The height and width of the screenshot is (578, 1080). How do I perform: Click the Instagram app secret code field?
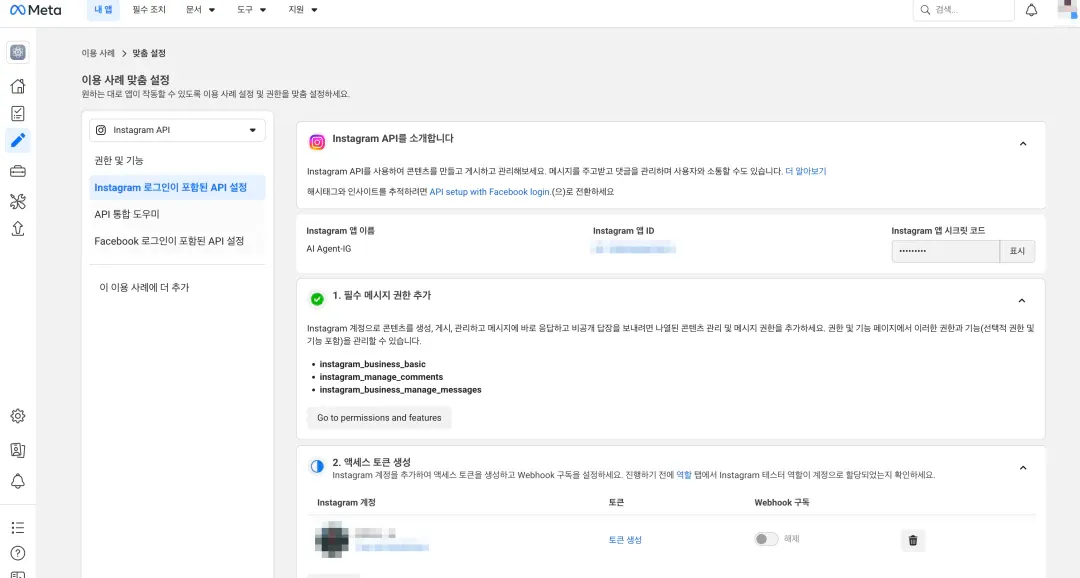945,251
